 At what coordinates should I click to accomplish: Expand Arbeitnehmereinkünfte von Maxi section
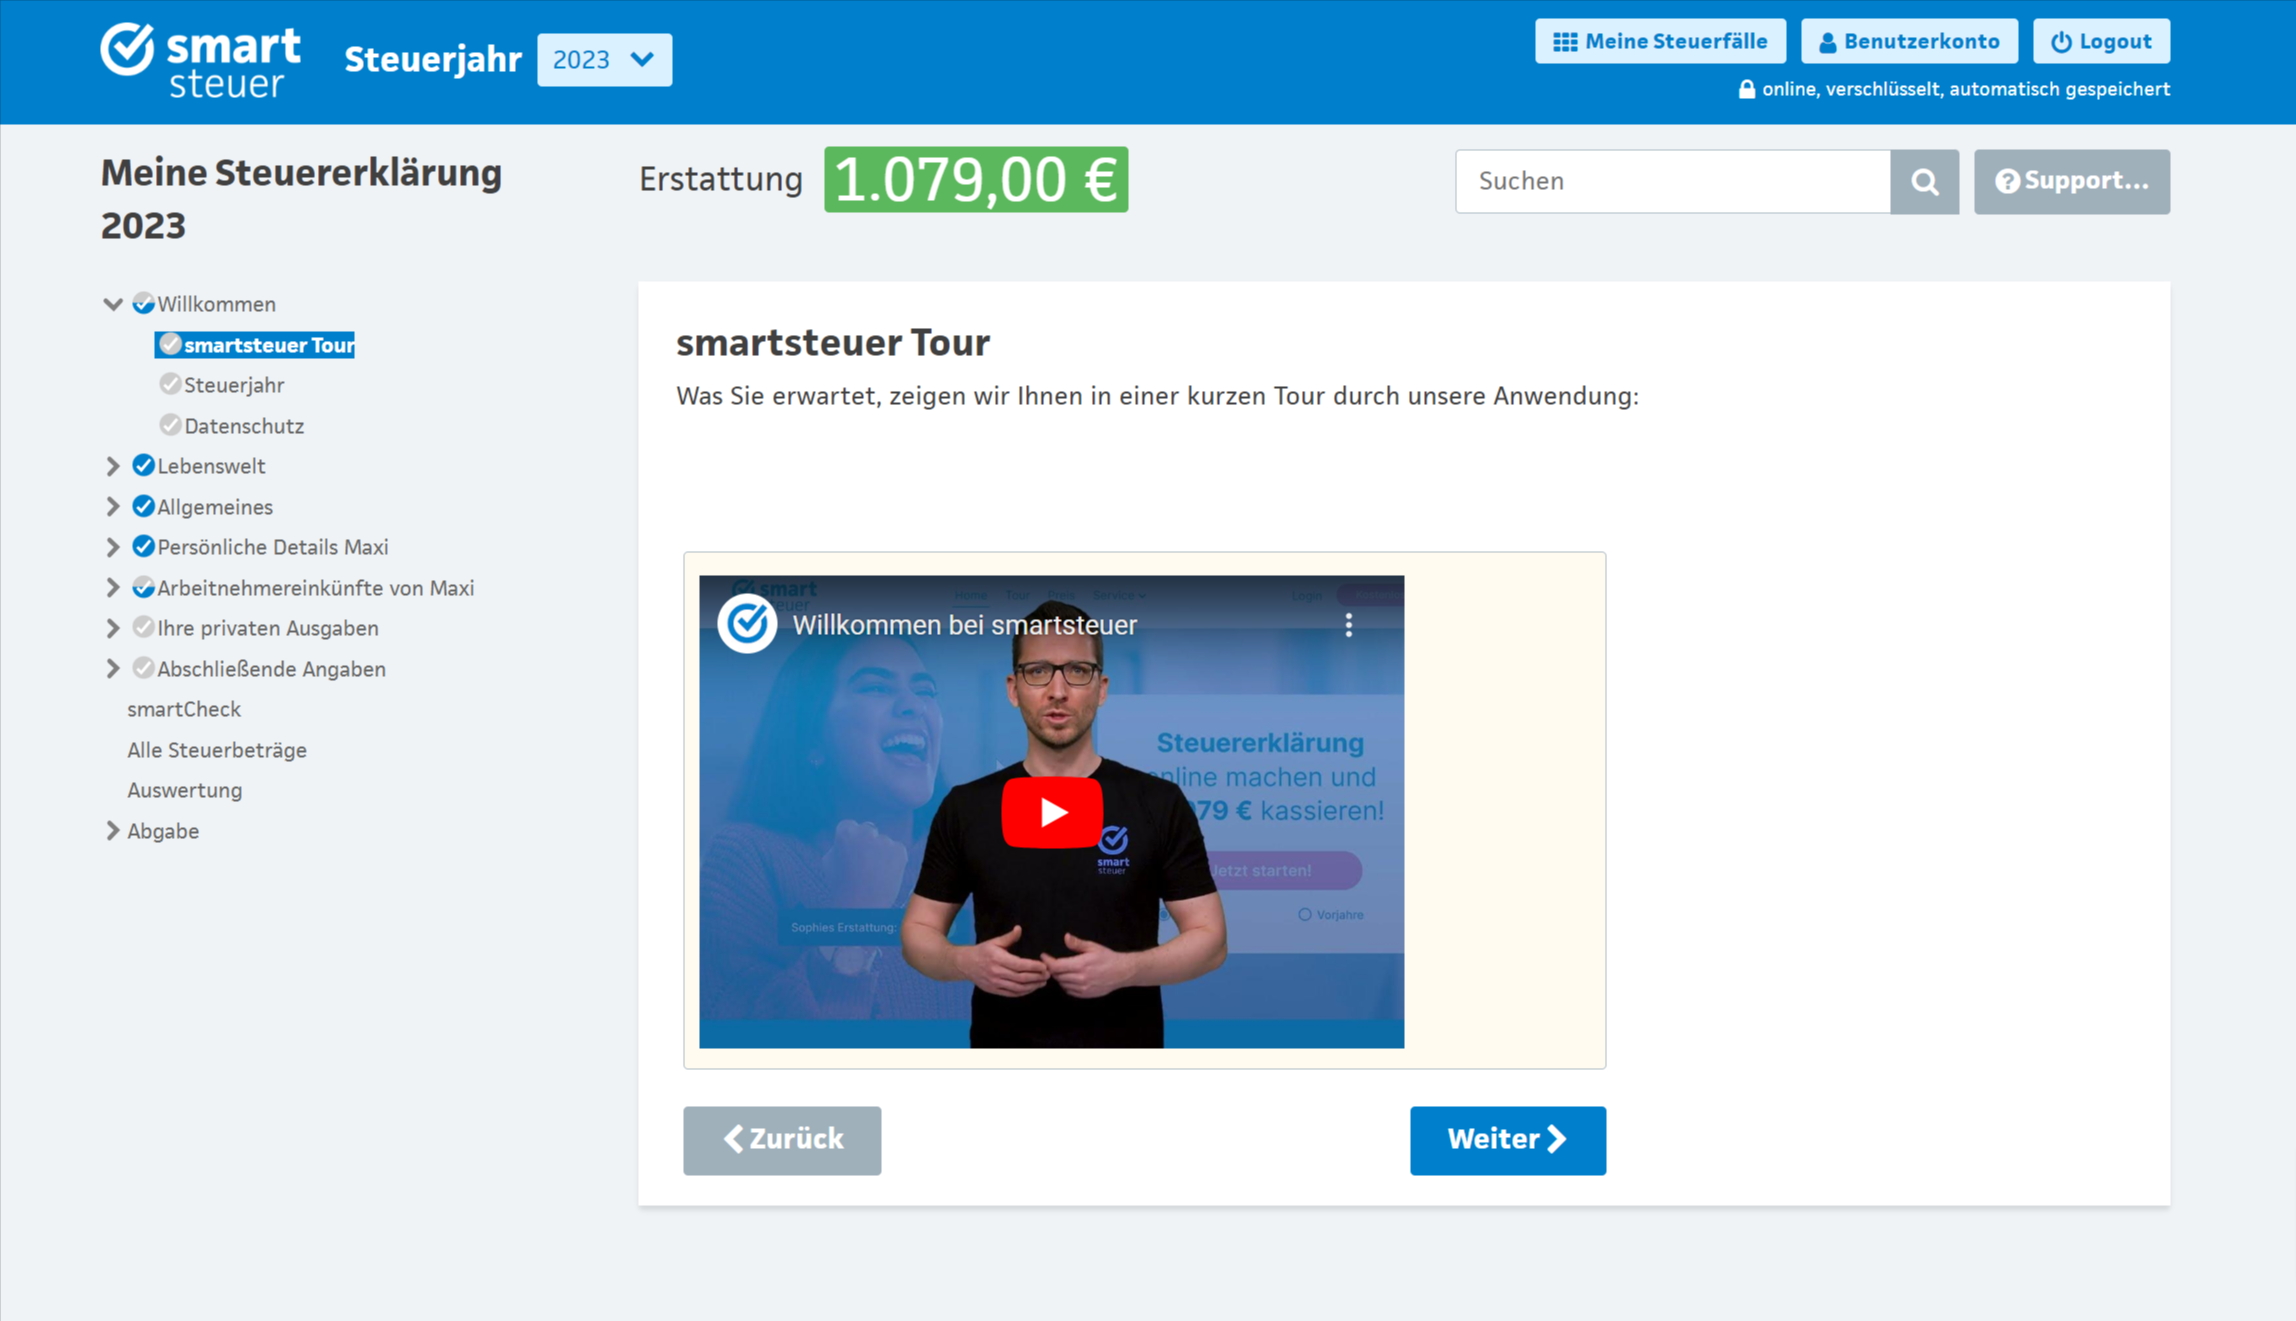point(113,588)
